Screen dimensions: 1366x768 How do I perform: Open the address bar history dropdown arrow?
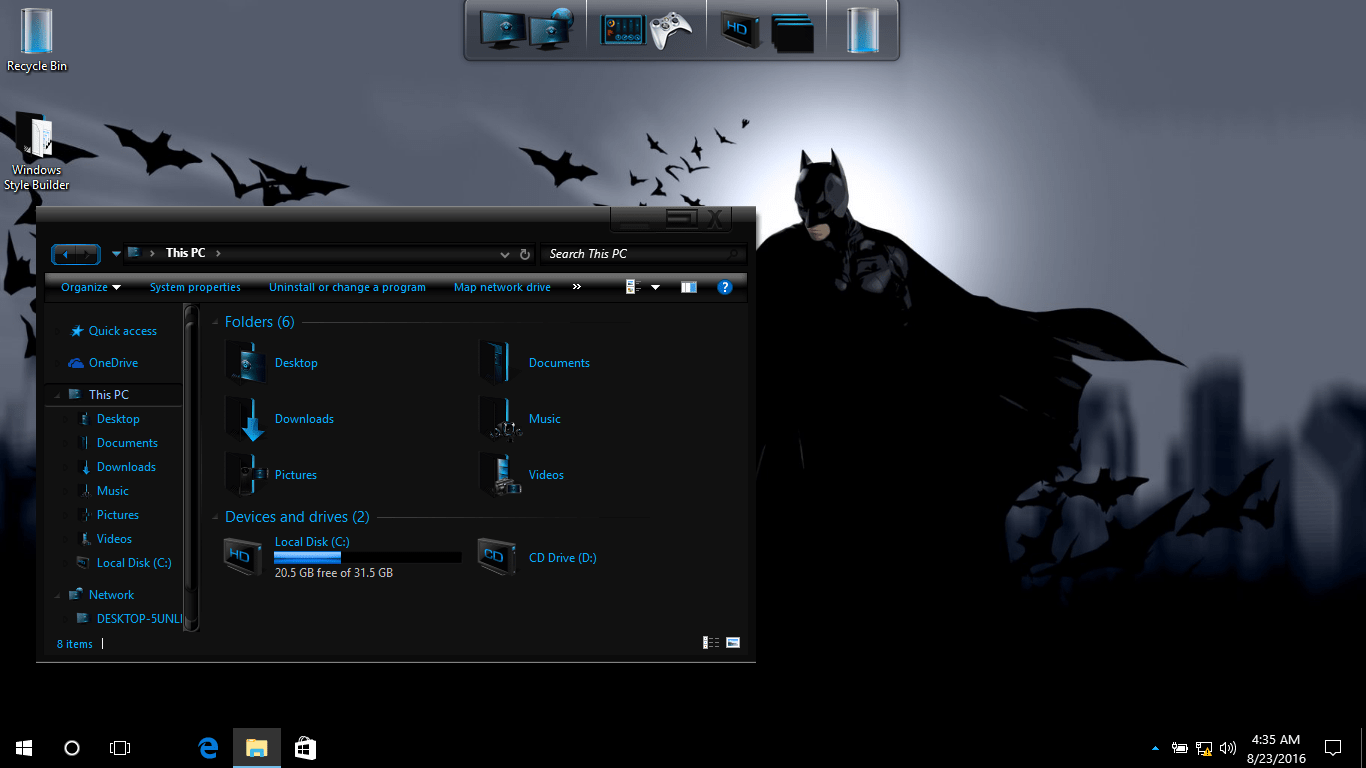point(504,254)
